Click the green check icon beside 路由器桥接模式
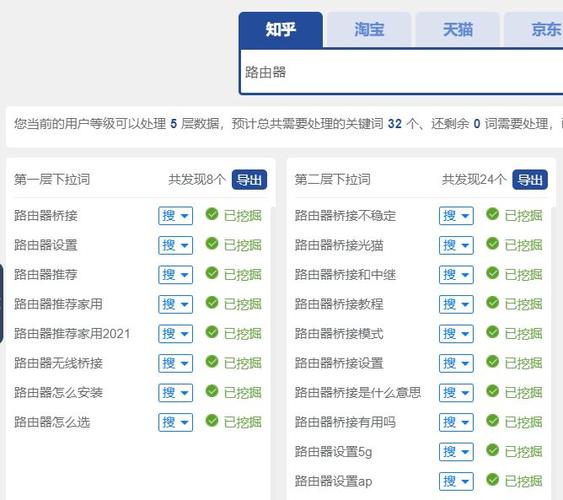Screen dimensions: 563x500 [493, 332]
